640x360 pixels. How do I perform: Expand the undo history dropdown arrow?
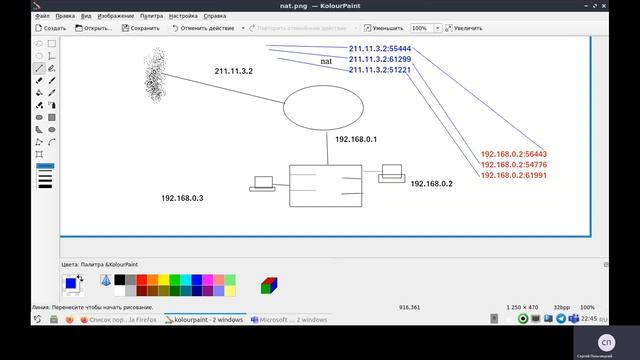[x=243, y=28]
